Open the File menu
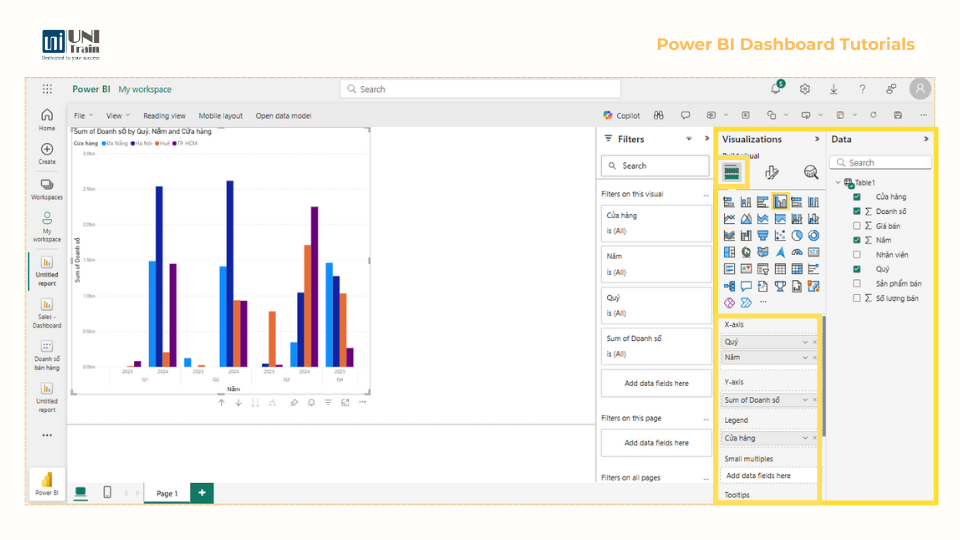Screen dimensions: 960x540 (x=83, y=116)
